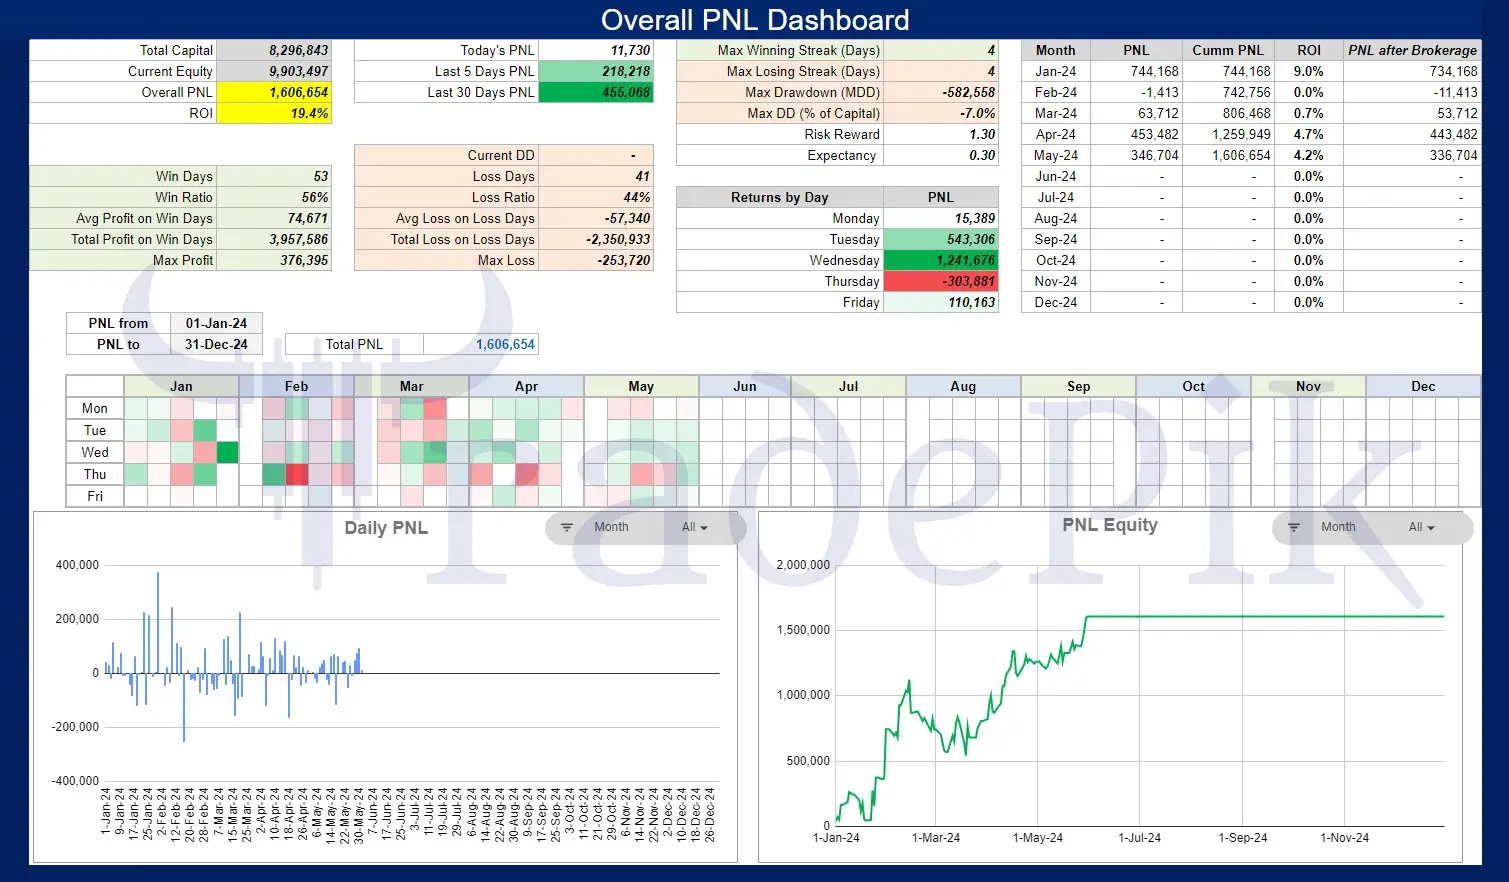The width and height of the screenshot is (1509, 882).
Task: Click Avg Profit on Win Days value 74,671
Action: 273,218
